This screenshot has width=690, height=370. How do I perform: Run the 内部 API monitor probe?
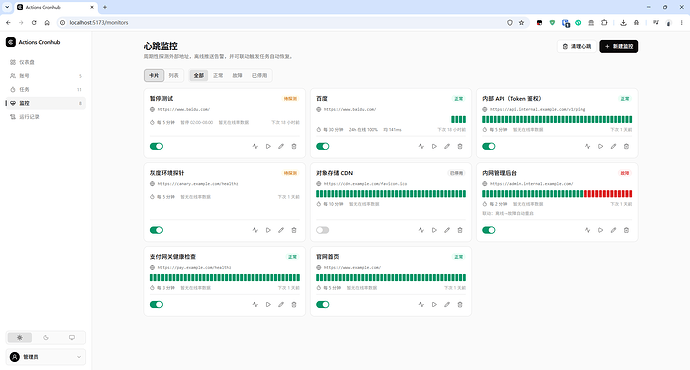[600, 147]
